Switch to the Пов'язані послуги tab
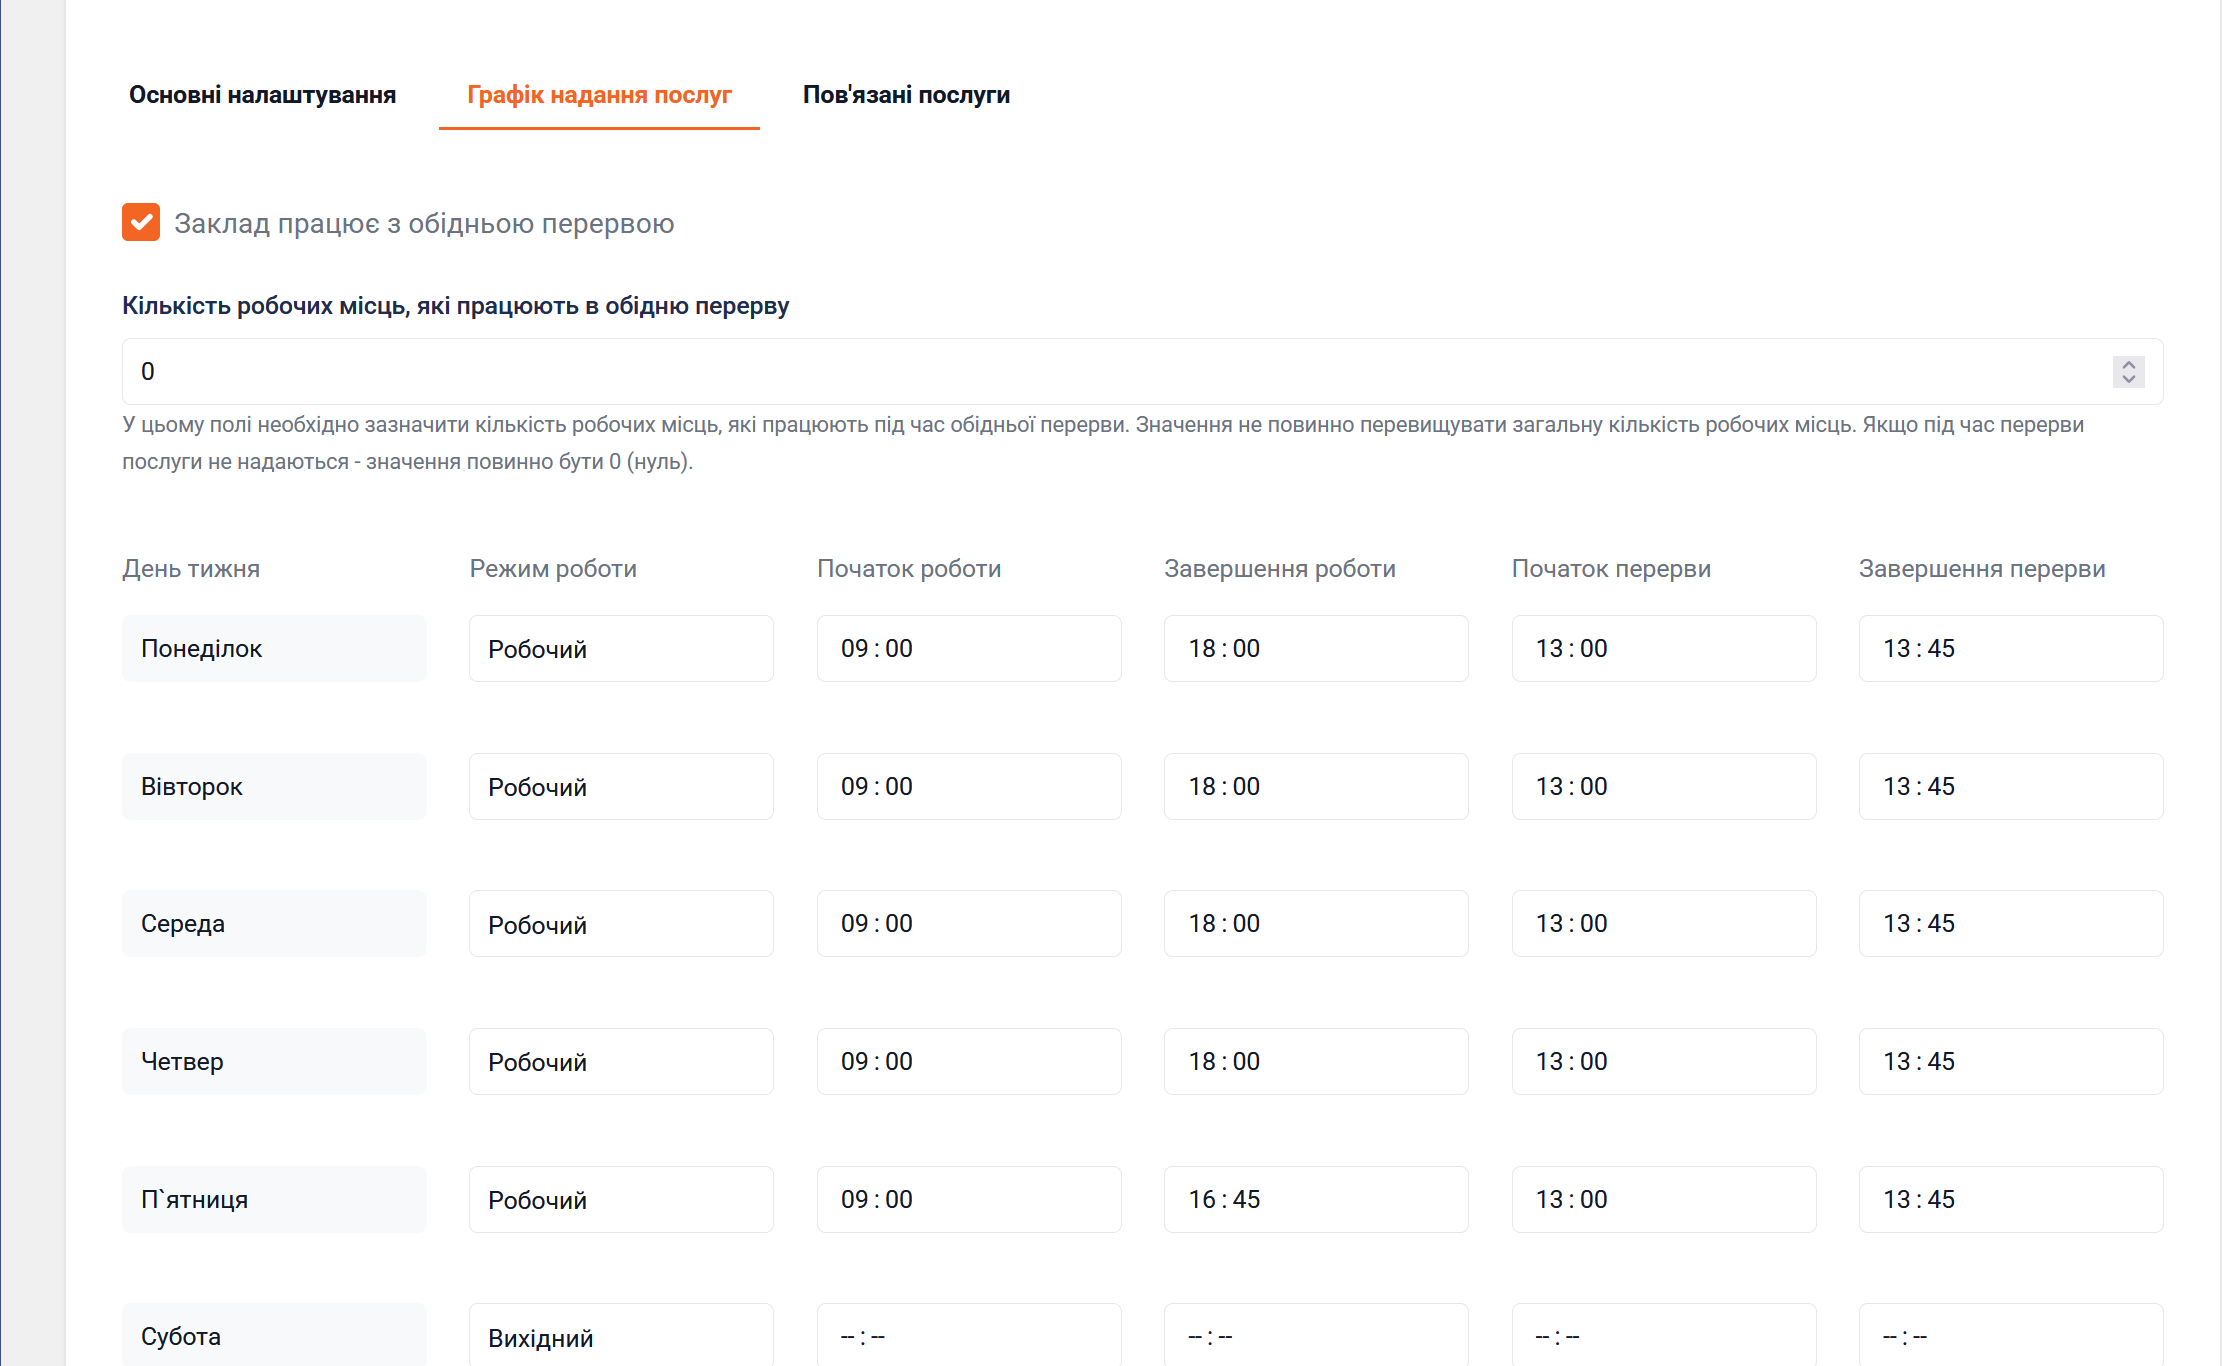Image resolution: width=2222 pixels, height=1366 pixels. point(906,95)
